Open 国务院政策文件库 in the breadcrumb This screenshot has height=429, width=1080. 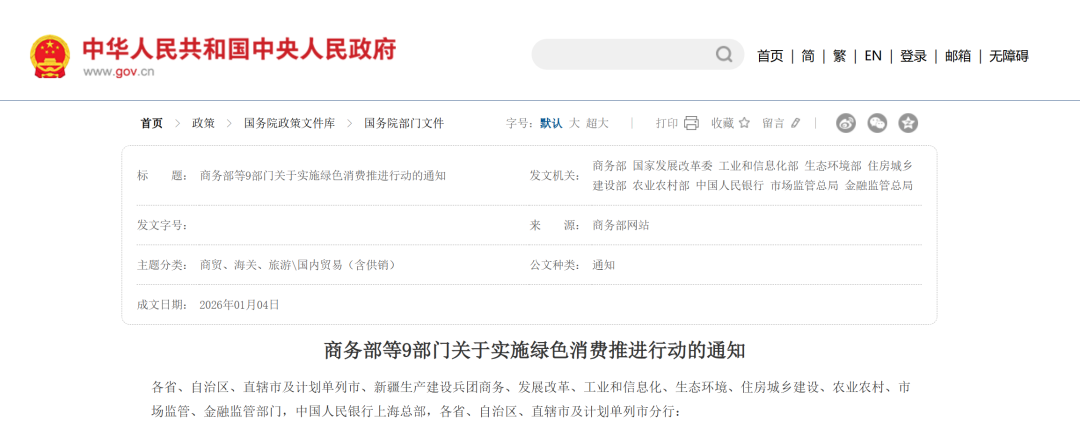tap(289, 123)
